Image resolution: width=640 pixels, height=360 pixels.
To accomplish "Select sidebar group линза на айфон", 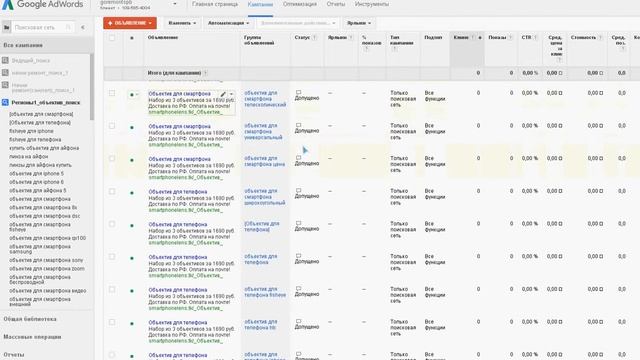I will [29, 157].
